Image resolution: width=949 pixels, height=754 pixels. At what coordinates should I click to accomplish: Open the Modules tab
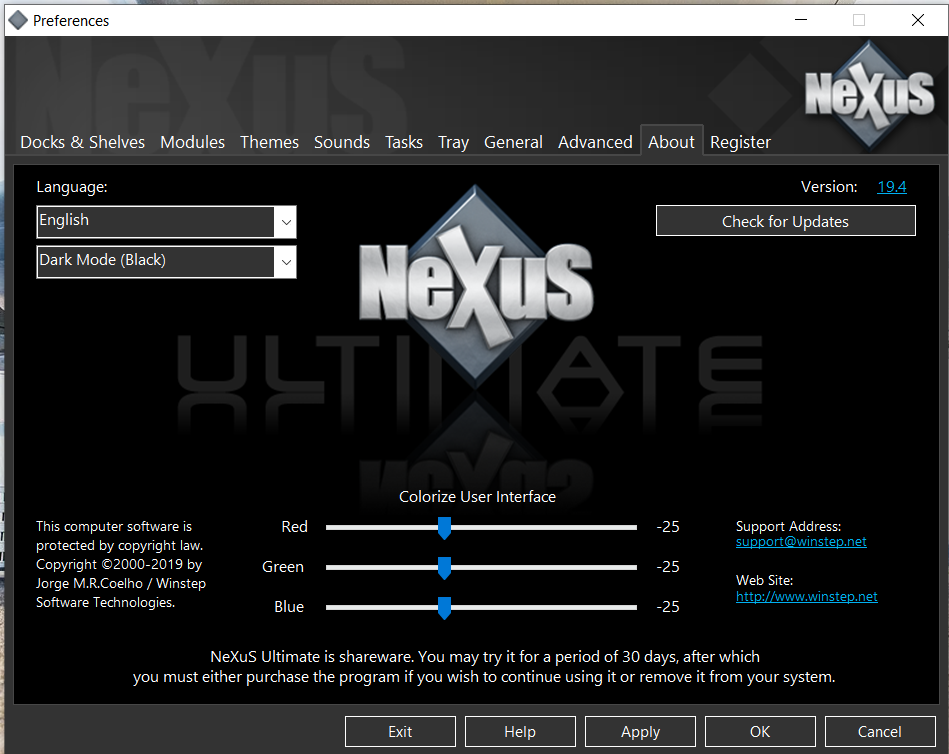click(192, 142)
